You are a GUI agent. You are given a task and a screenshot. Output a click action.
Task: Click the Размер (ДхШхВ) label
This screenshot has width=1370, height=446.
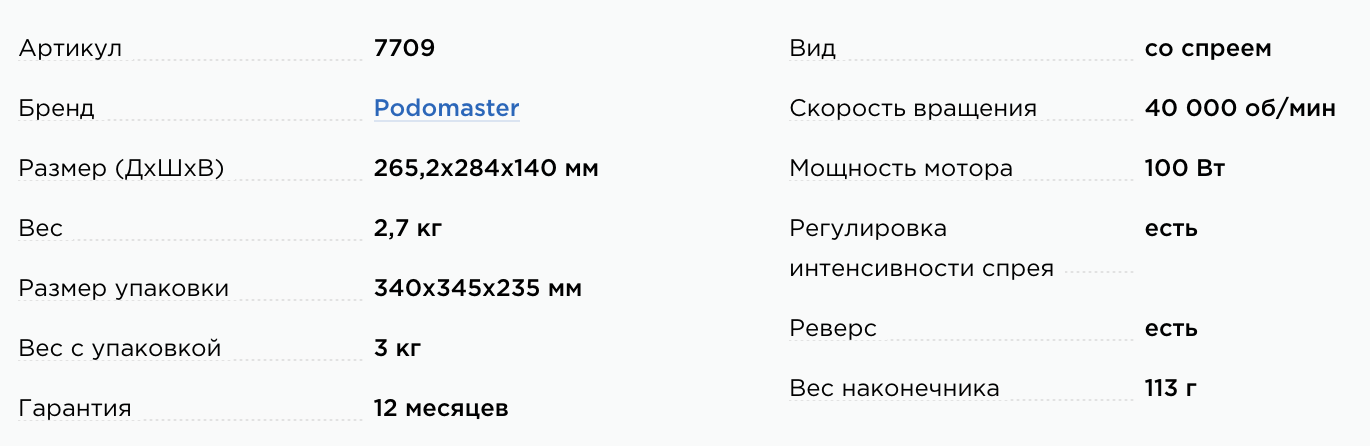(x=121, y=168)
